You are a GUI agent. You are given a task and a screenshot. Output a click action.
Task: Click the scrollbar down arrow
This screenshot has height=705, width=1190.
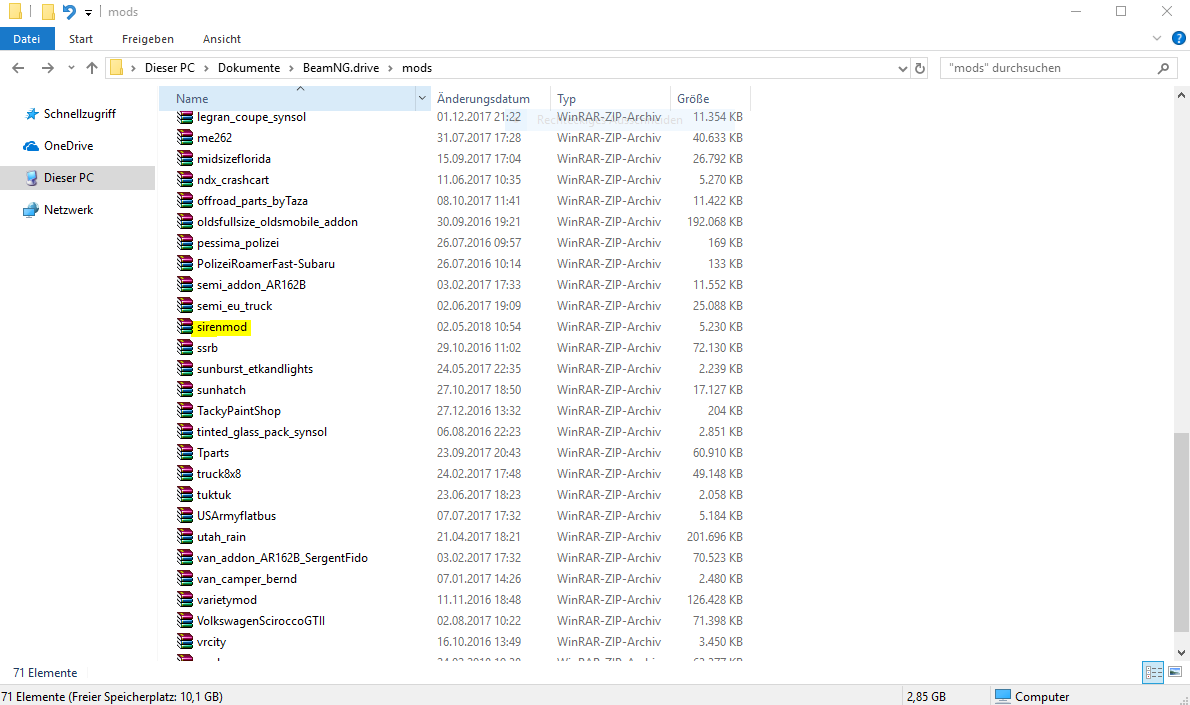click(x=1181, y=653)
